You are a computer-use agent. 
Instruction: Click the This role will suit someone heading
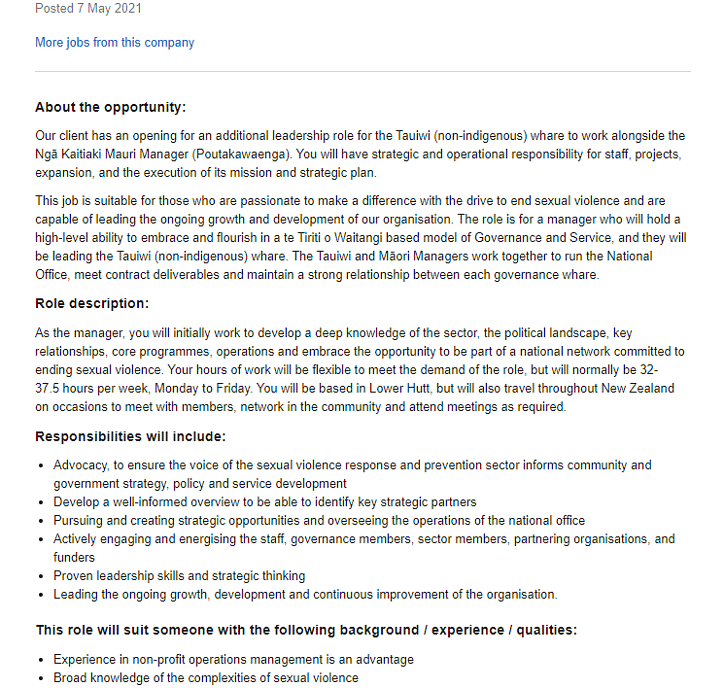click(x=306, y=630)
